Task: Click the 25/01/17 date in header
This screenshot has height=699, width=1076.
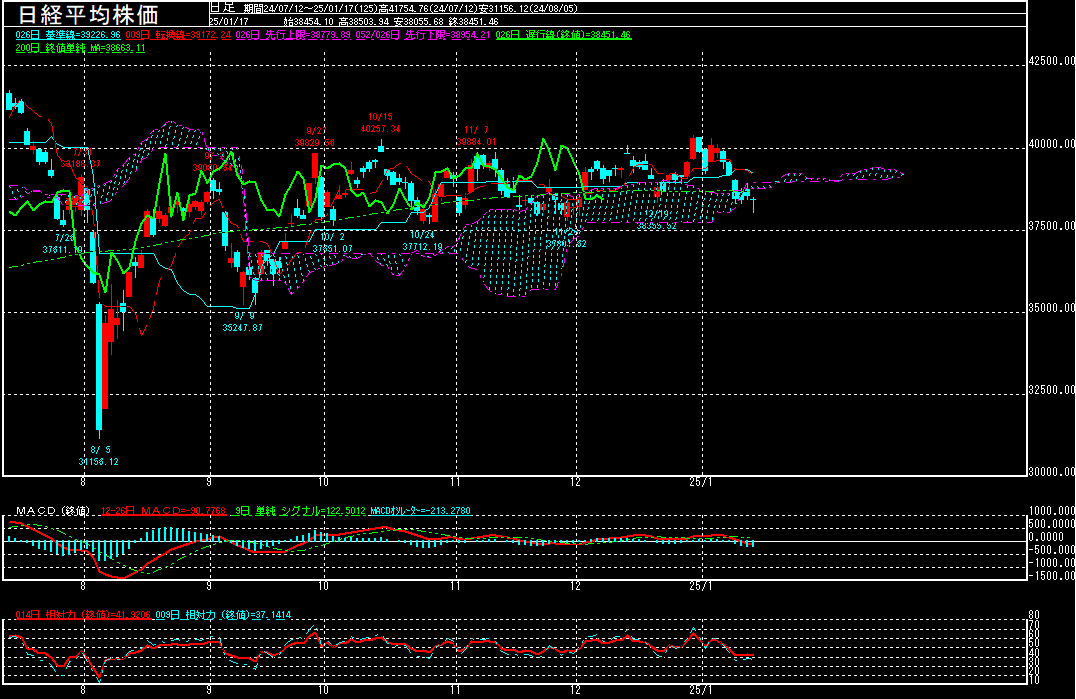Action: 229,21
